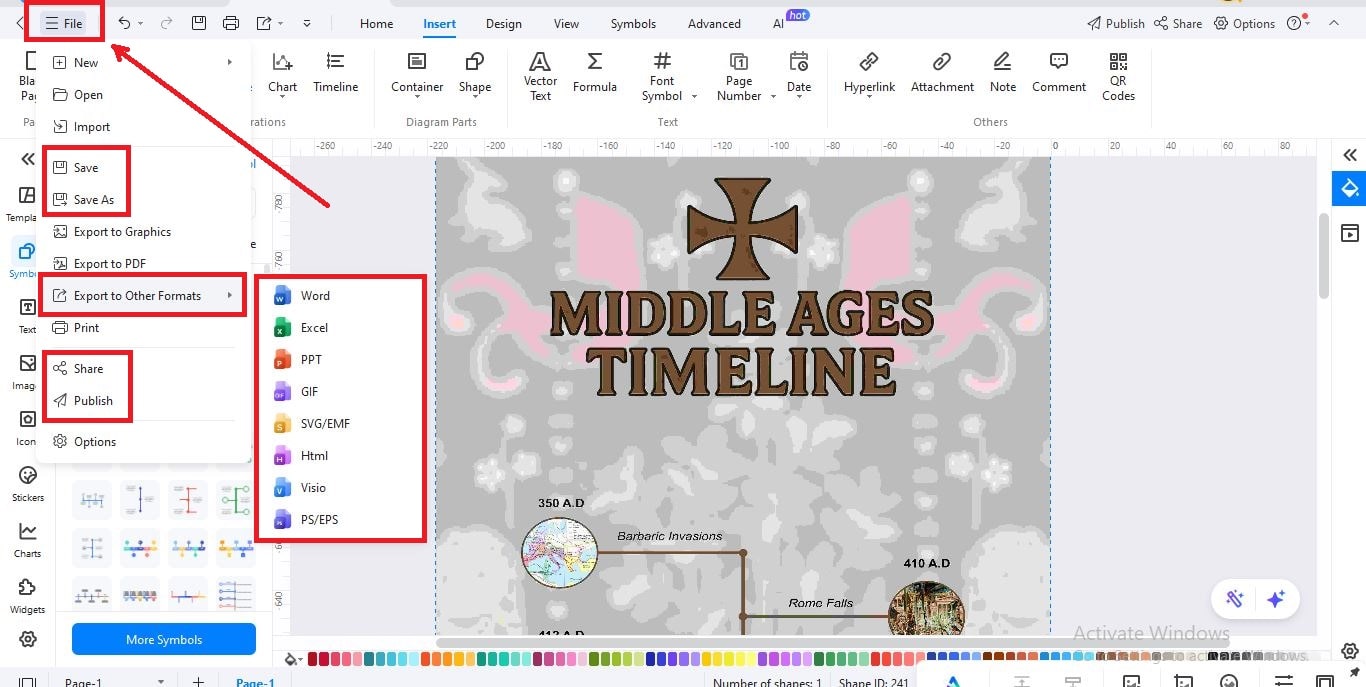
Task: Click Publish in the top right corner
Action: click(1115, 22)
